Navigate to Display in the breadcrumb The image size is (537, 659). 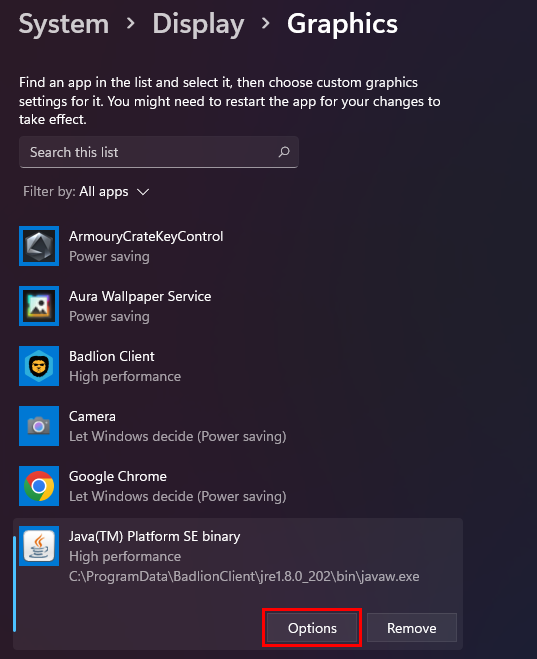coord(198,24)
